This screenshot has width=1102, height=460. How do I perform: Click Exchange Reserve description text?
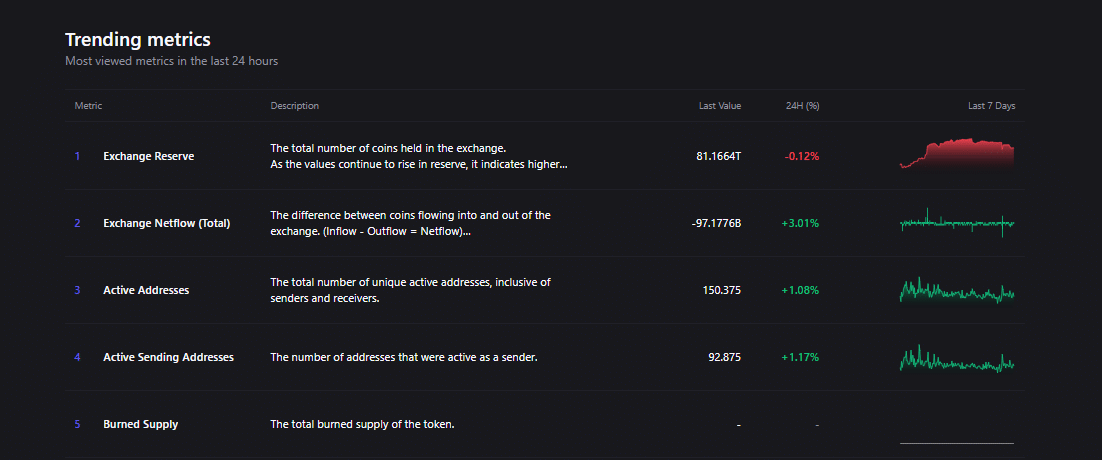point(418,156)
